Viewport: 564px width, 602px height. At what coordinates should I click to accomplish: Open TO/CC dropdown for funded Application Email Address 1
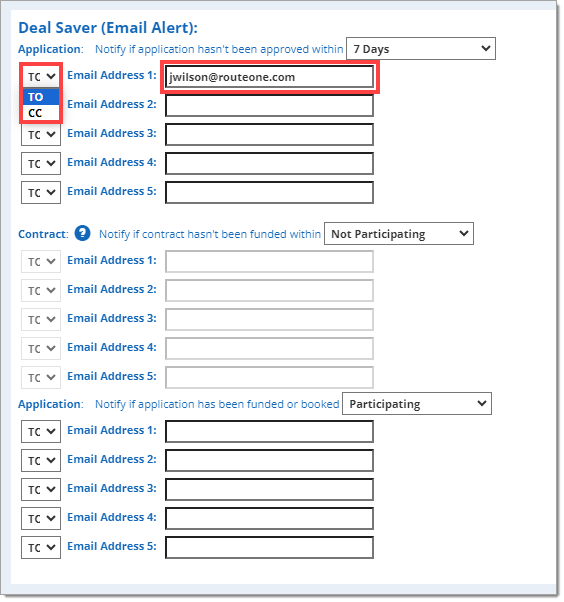pyautogui.click(x=41, y=432)
